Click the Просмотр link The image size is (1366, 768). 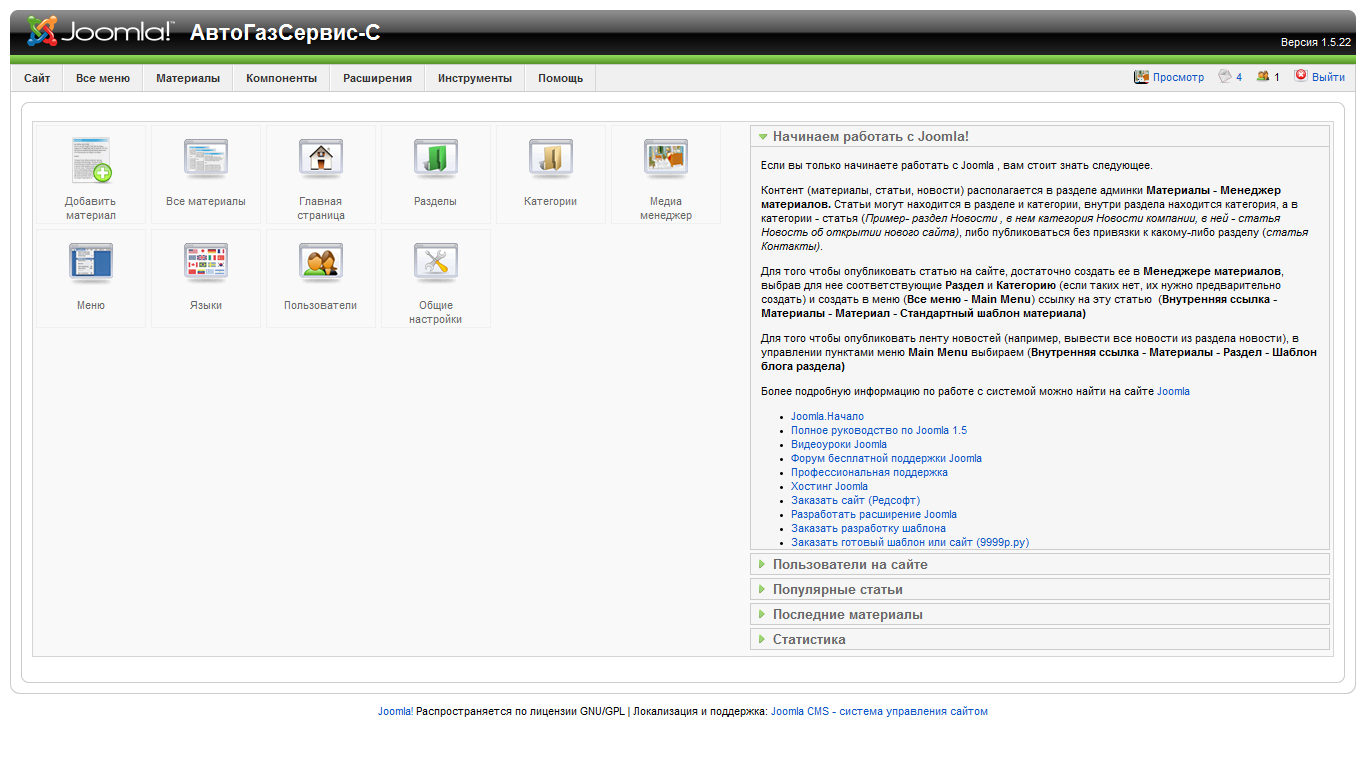[x=1178, y=77]
